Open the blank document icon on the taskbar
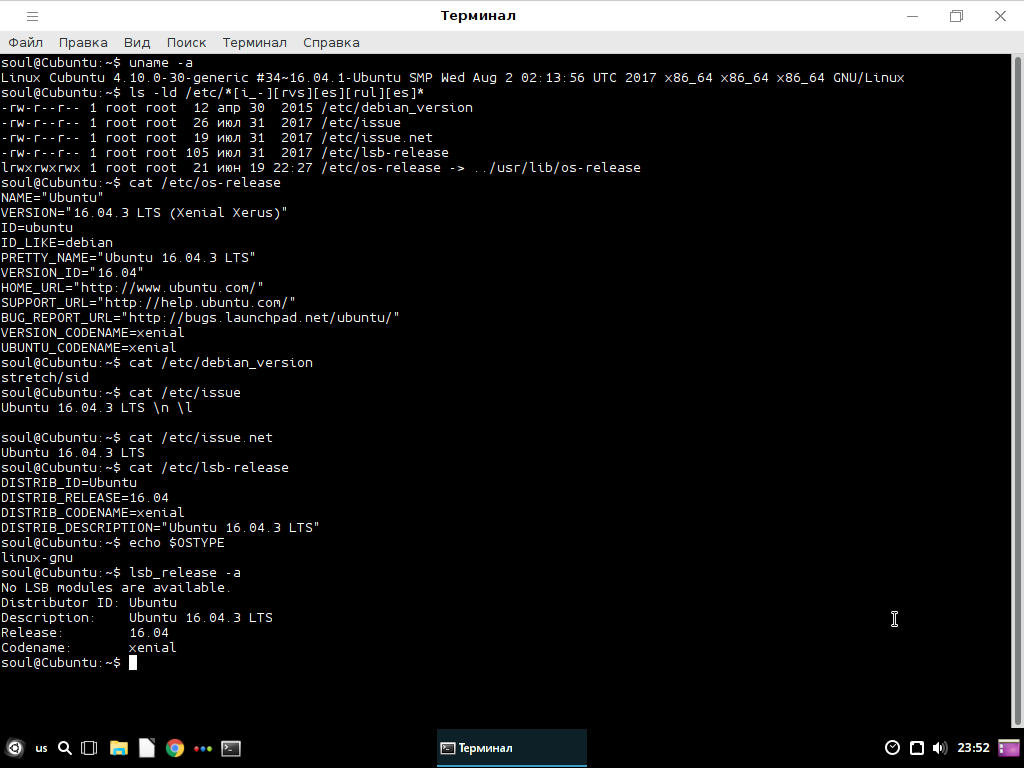Screen dimensions: 1024x768 [147, 748]
